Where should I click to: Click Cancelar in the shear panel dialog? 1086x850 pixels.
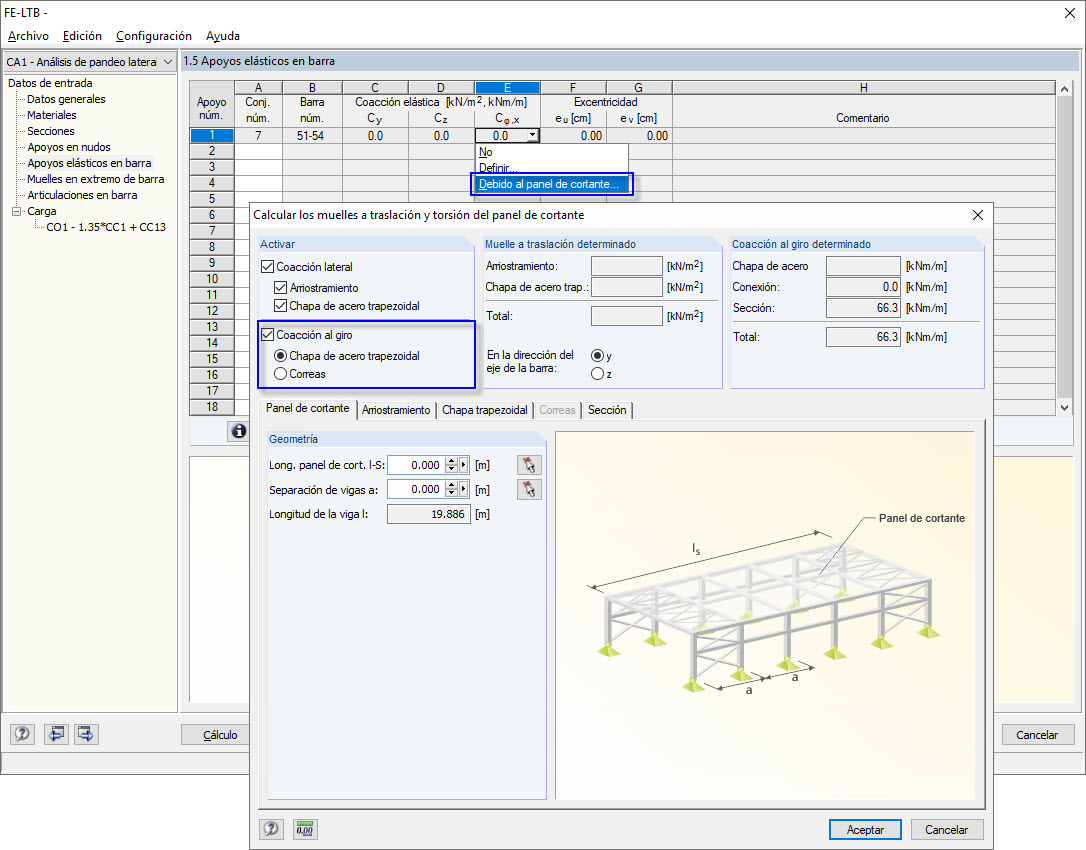pos(946,829)
